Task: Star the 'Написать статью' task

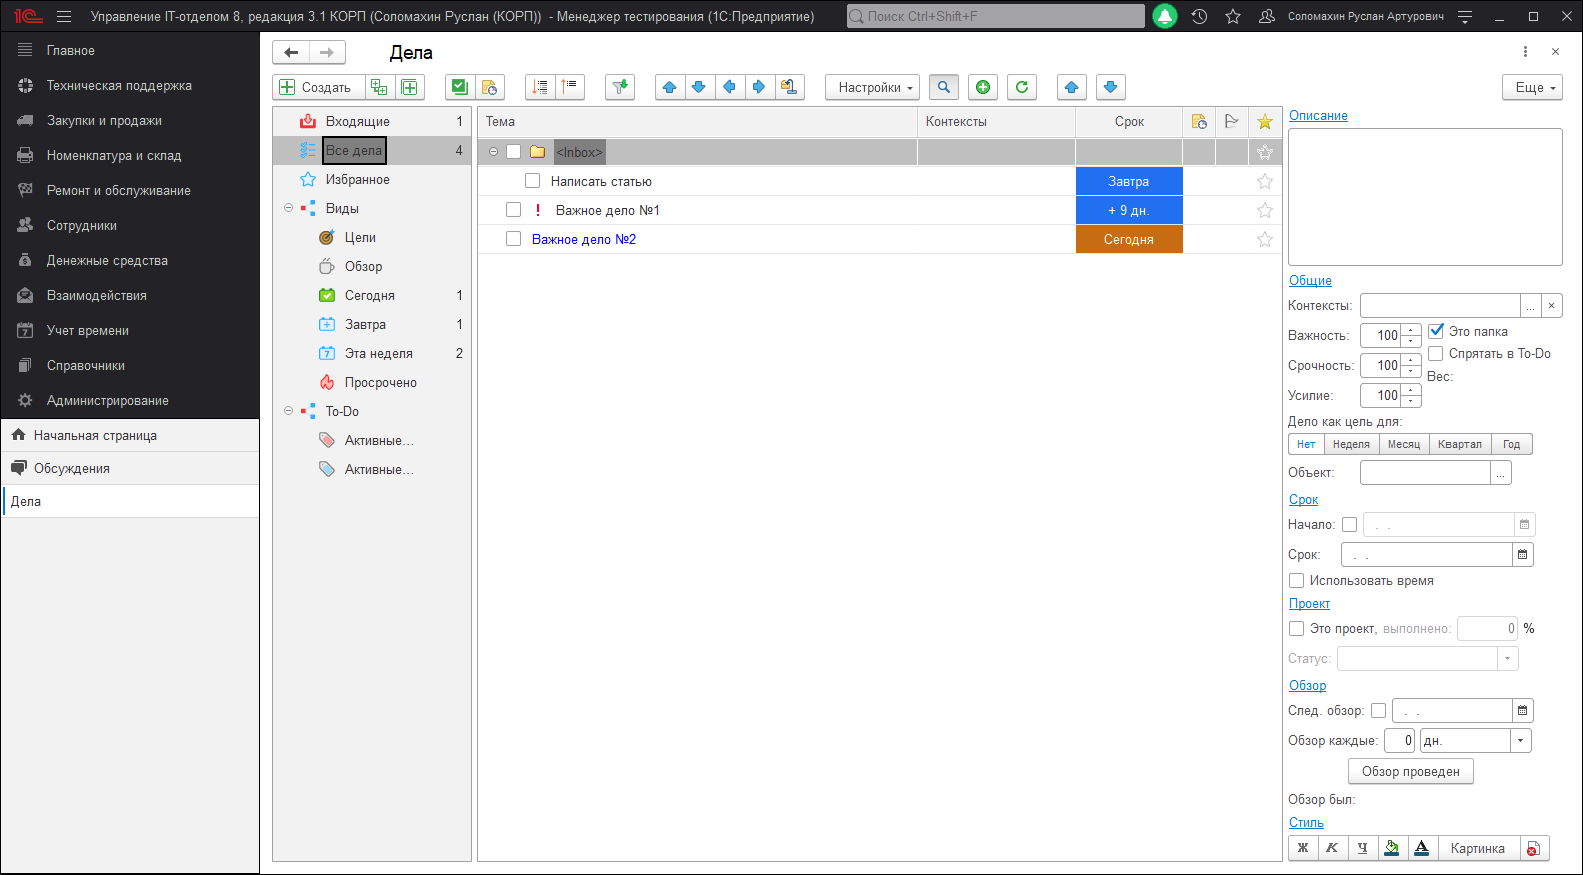Action: [x=1264, y=181]
